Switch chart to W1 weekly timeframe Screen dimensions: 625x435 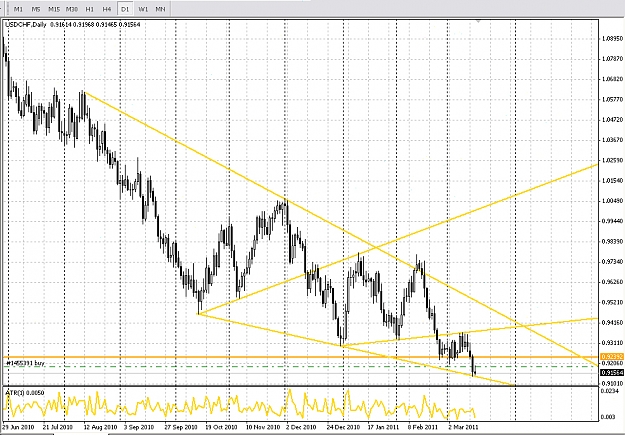point(143,9)
